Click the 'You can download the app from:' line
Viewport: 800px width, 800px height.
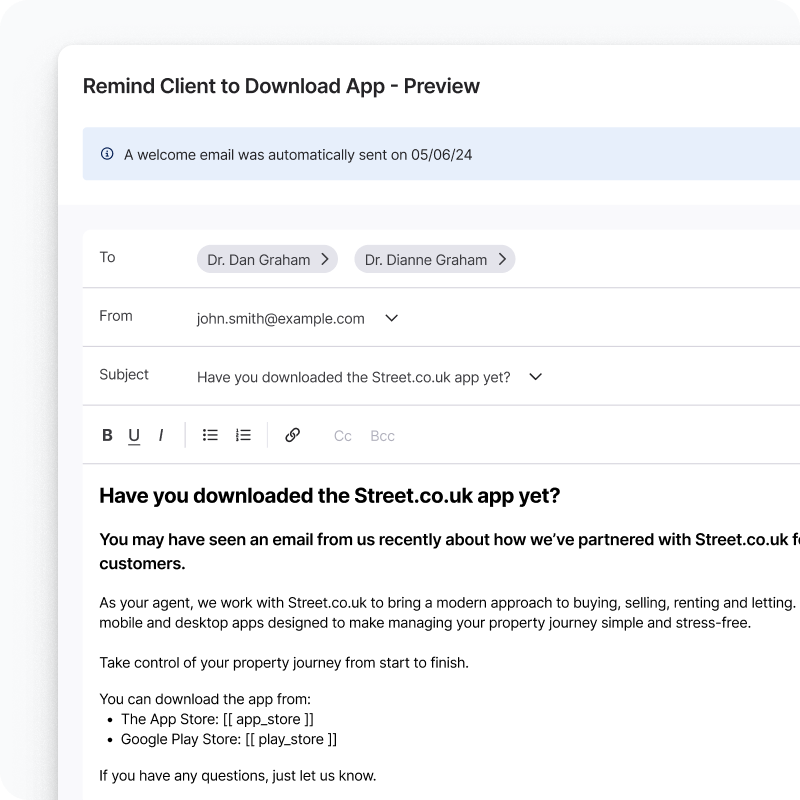tap(205, 699)
